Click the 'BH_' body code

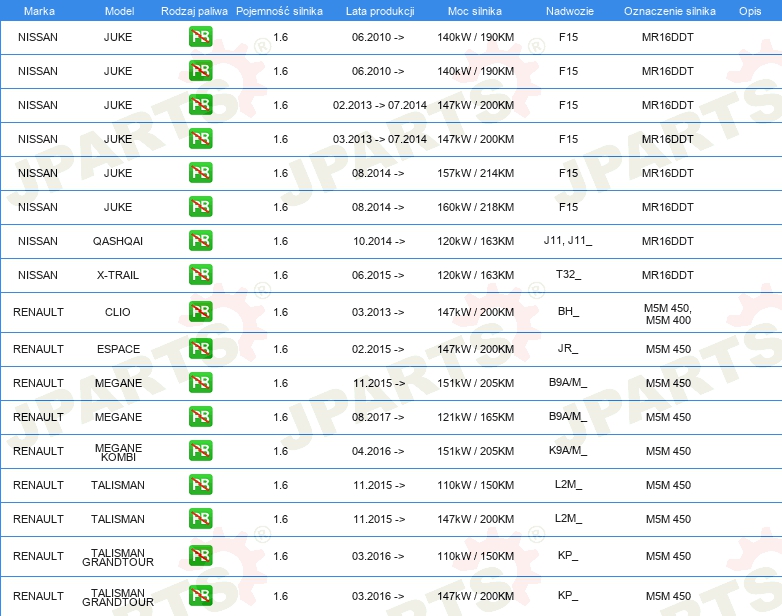(568, 311)
